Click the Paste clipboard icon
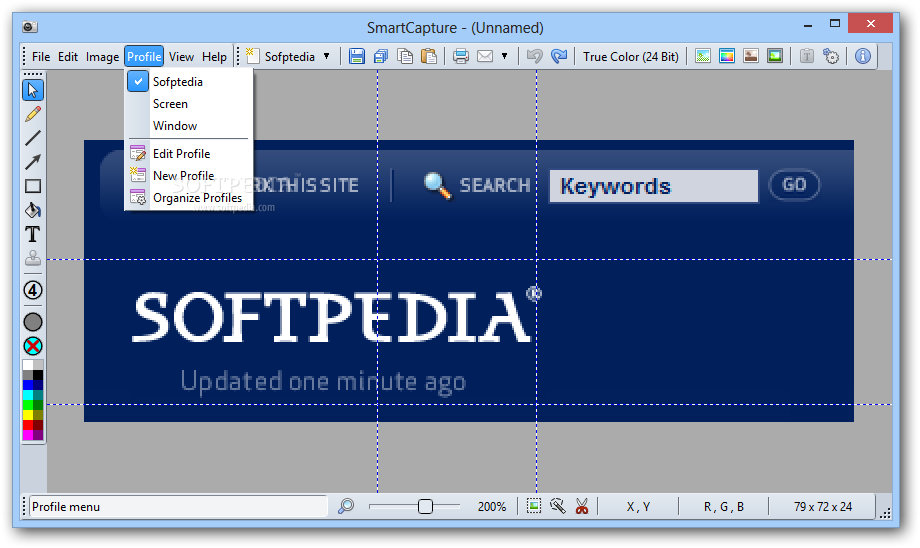The height and width of the screenshot is (548, 920). tap(429, 56)
